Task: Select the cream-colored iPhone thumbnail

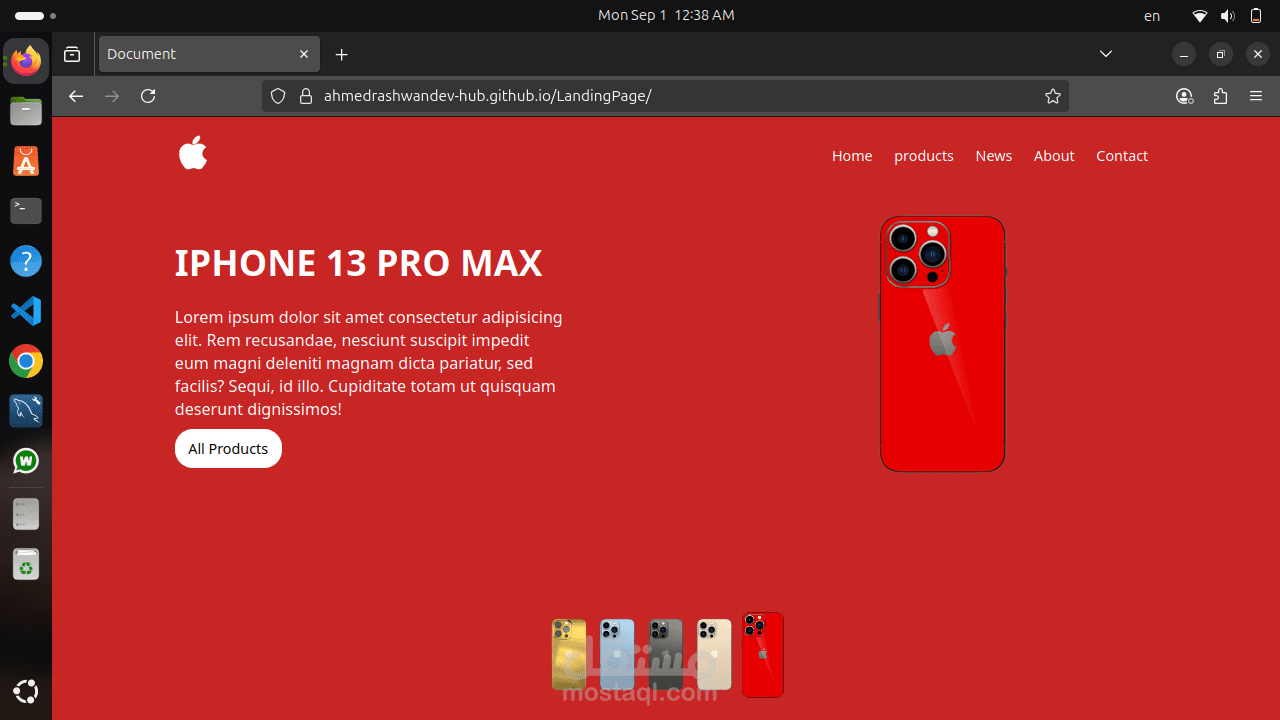Action: coord(714,655)
